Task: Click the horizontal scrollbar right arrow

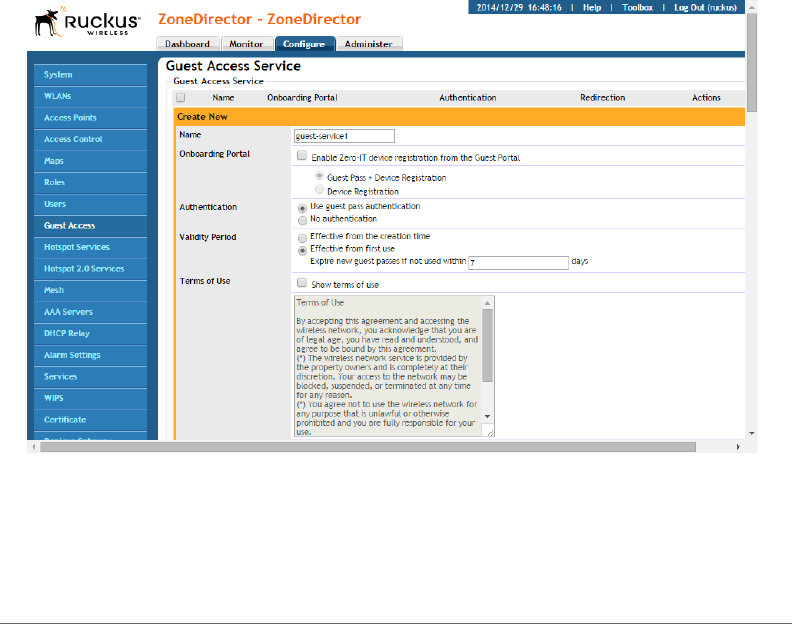Action: click(x=738, y=447)
